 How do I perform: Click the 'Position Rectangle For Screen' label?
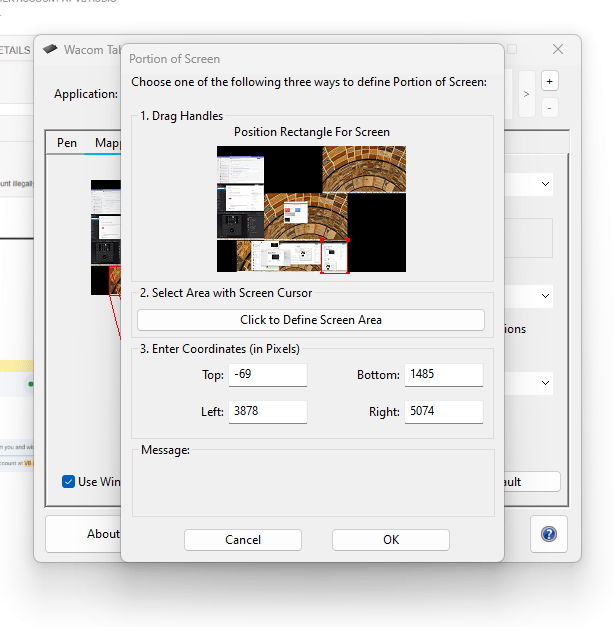pyautogui.click(x=312, y=132)
